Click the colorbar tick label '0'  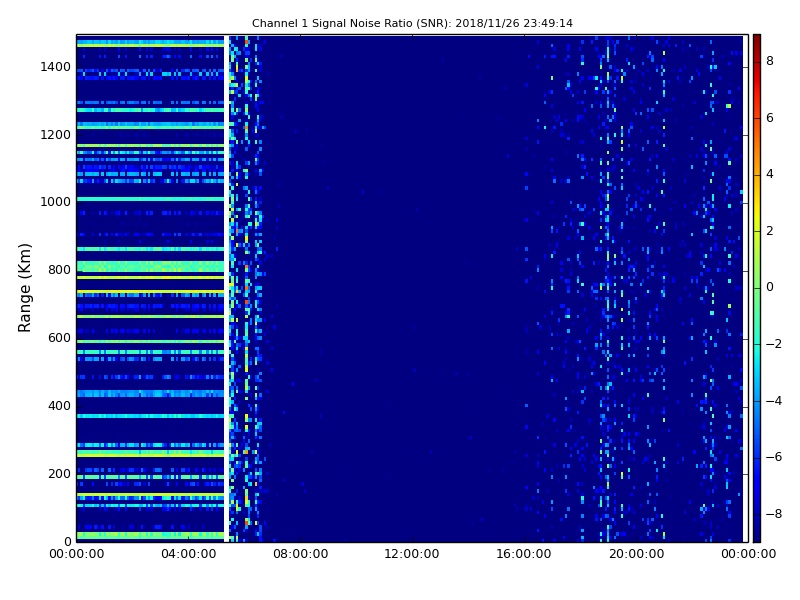[770, 287]
